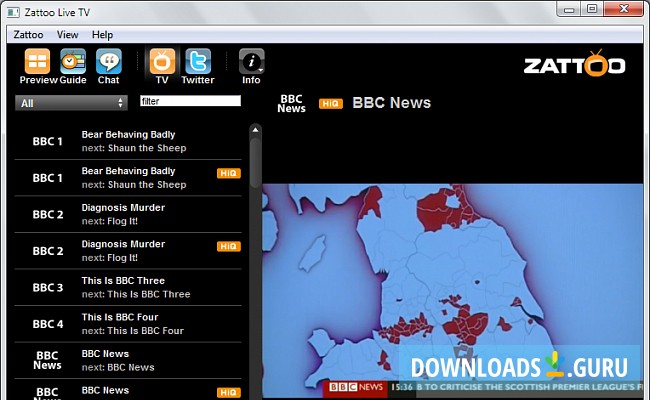Open the Help menu
The width and height of the screenshot is (650, 400).
click(102, 34)
